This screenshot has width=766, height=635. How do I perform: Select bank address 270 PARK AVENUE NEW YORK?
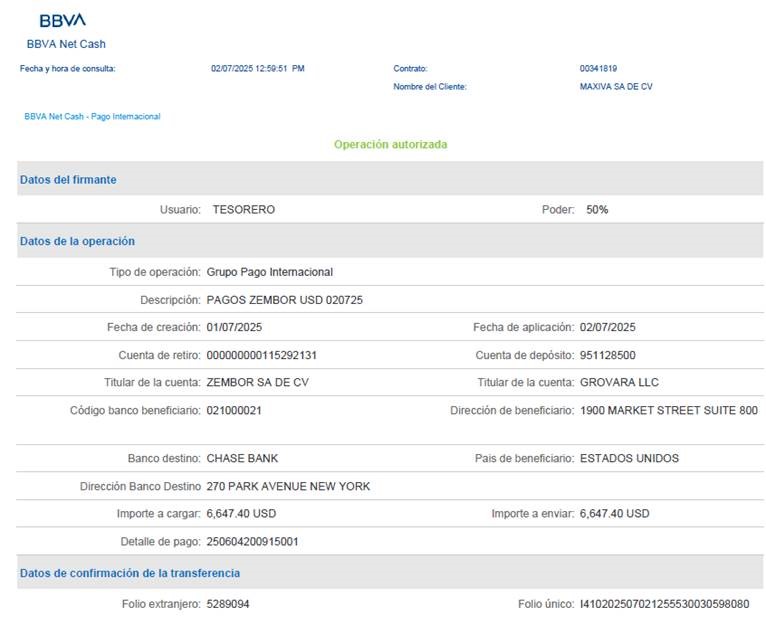pyautogui.click(x=288, y=486)
